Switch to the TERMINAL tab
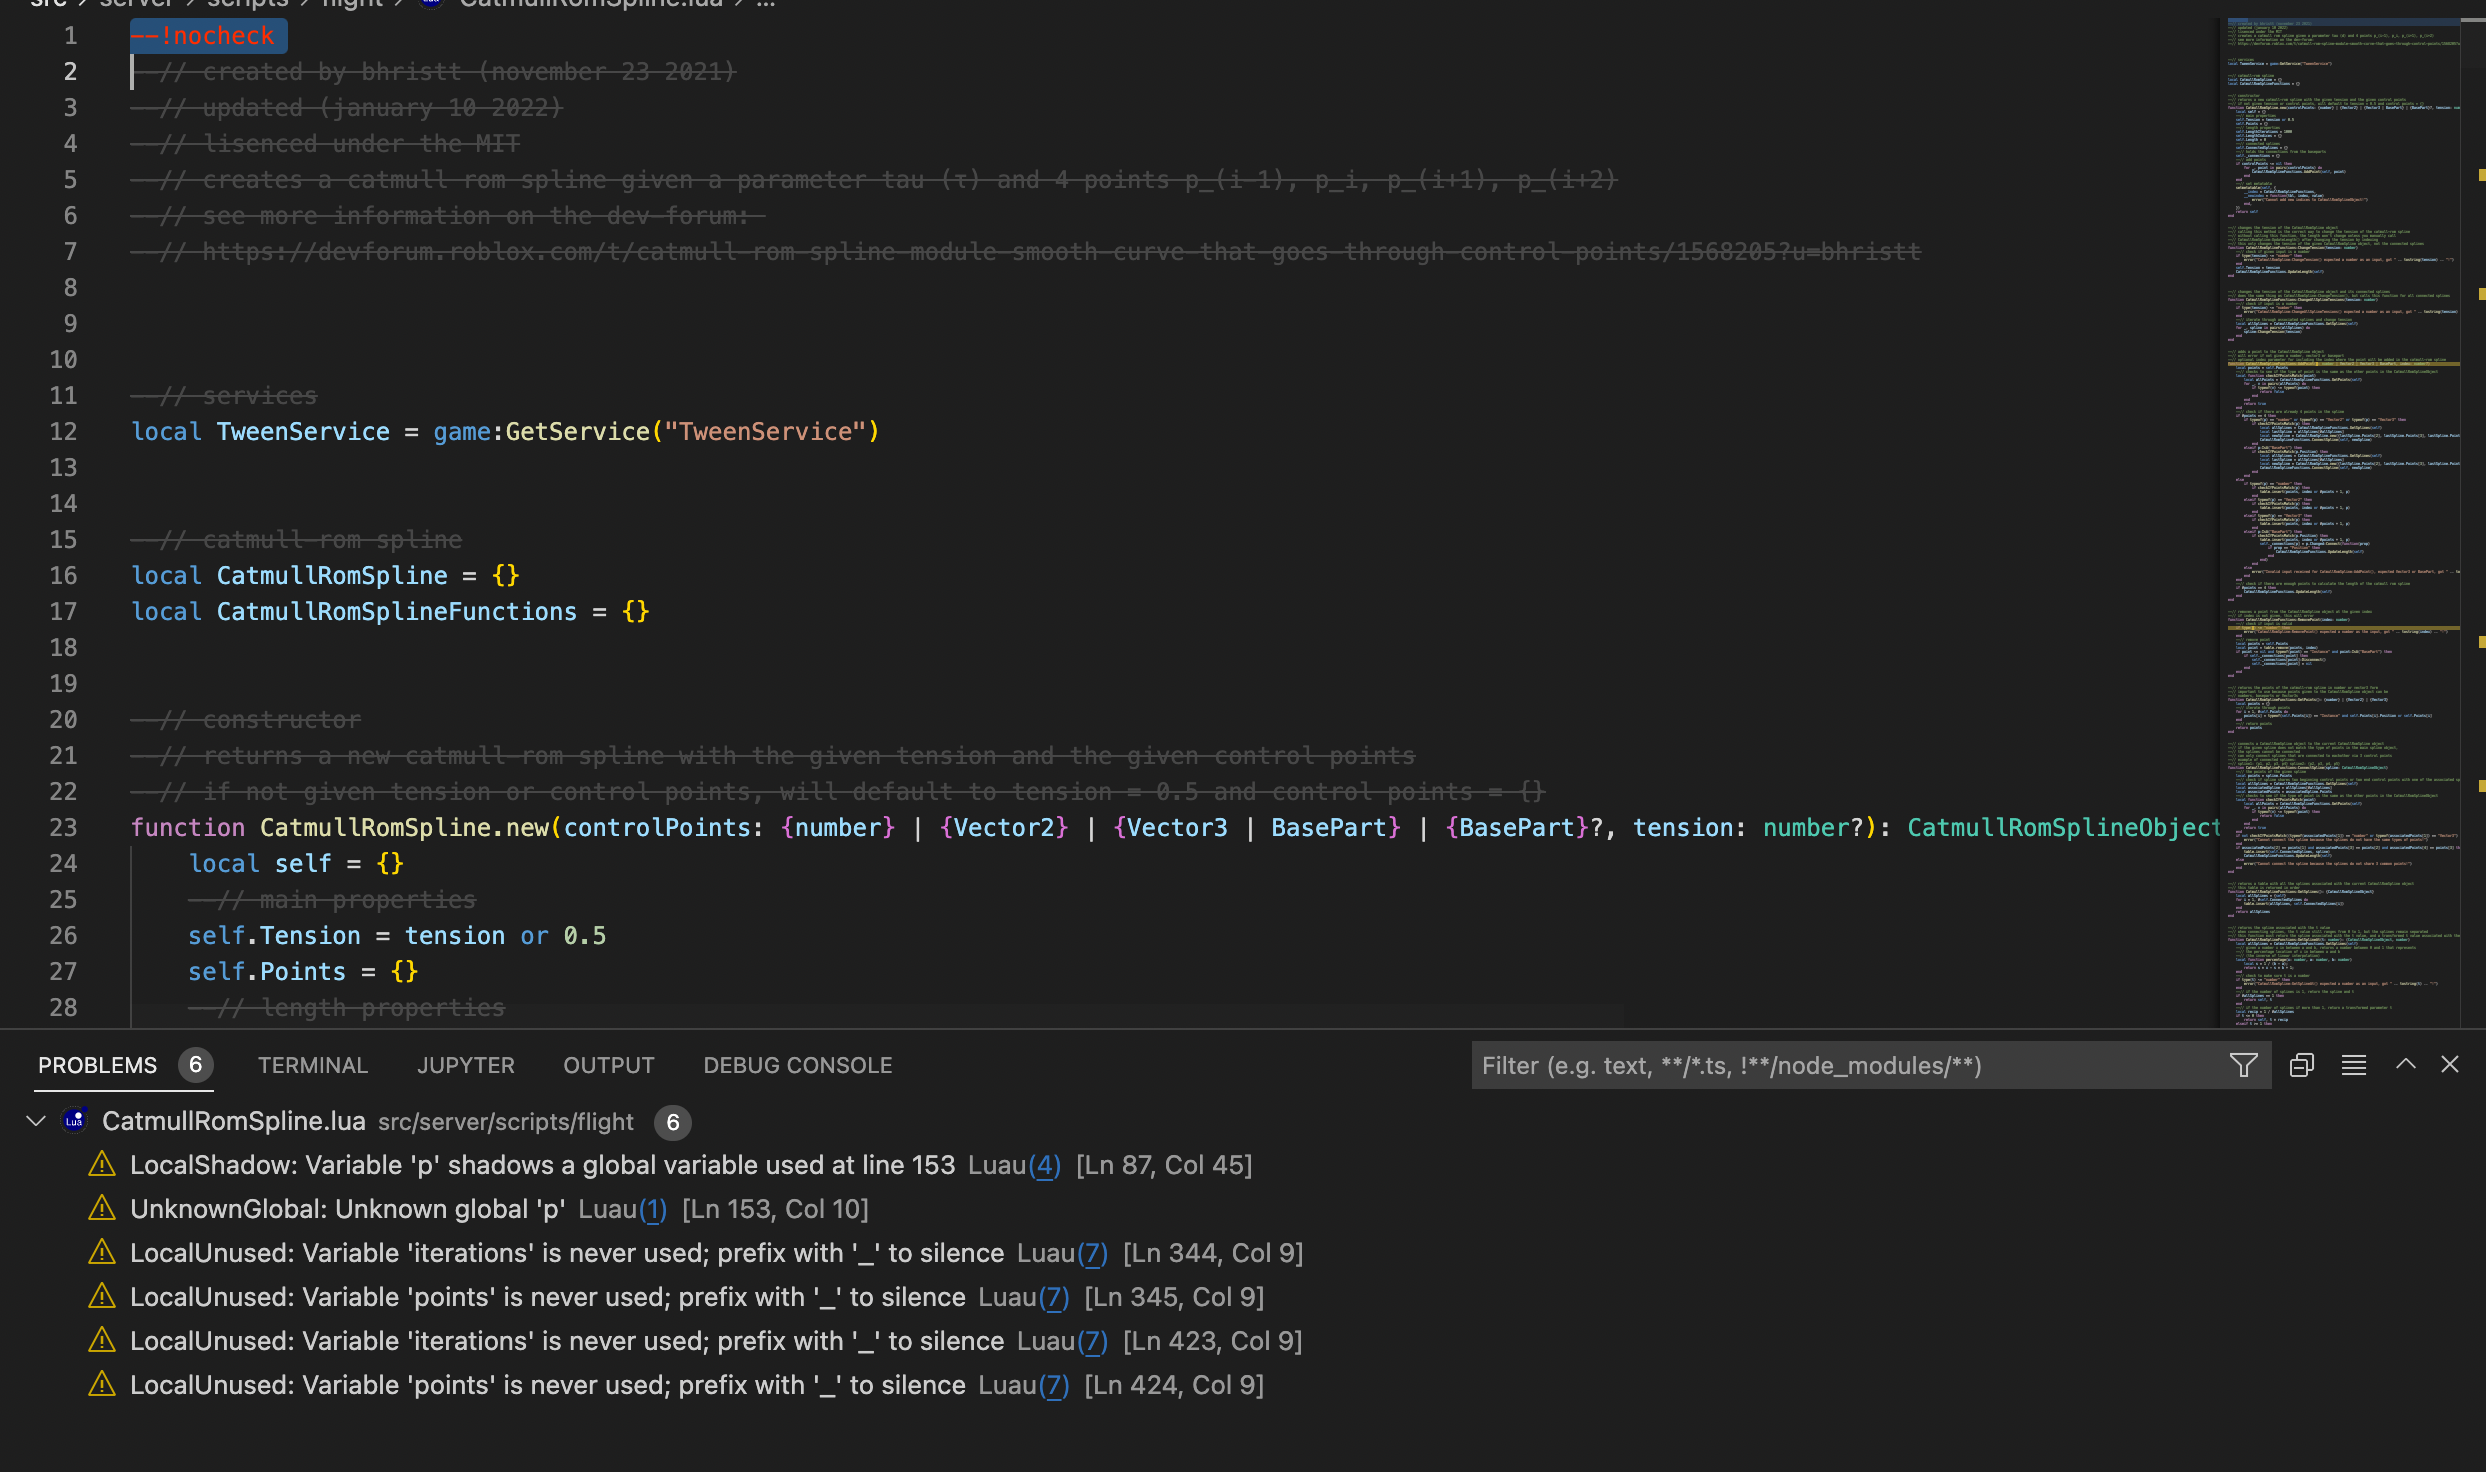Image resolution: width=2486 pixels, height=1472 pixels. coord(312,1065)
